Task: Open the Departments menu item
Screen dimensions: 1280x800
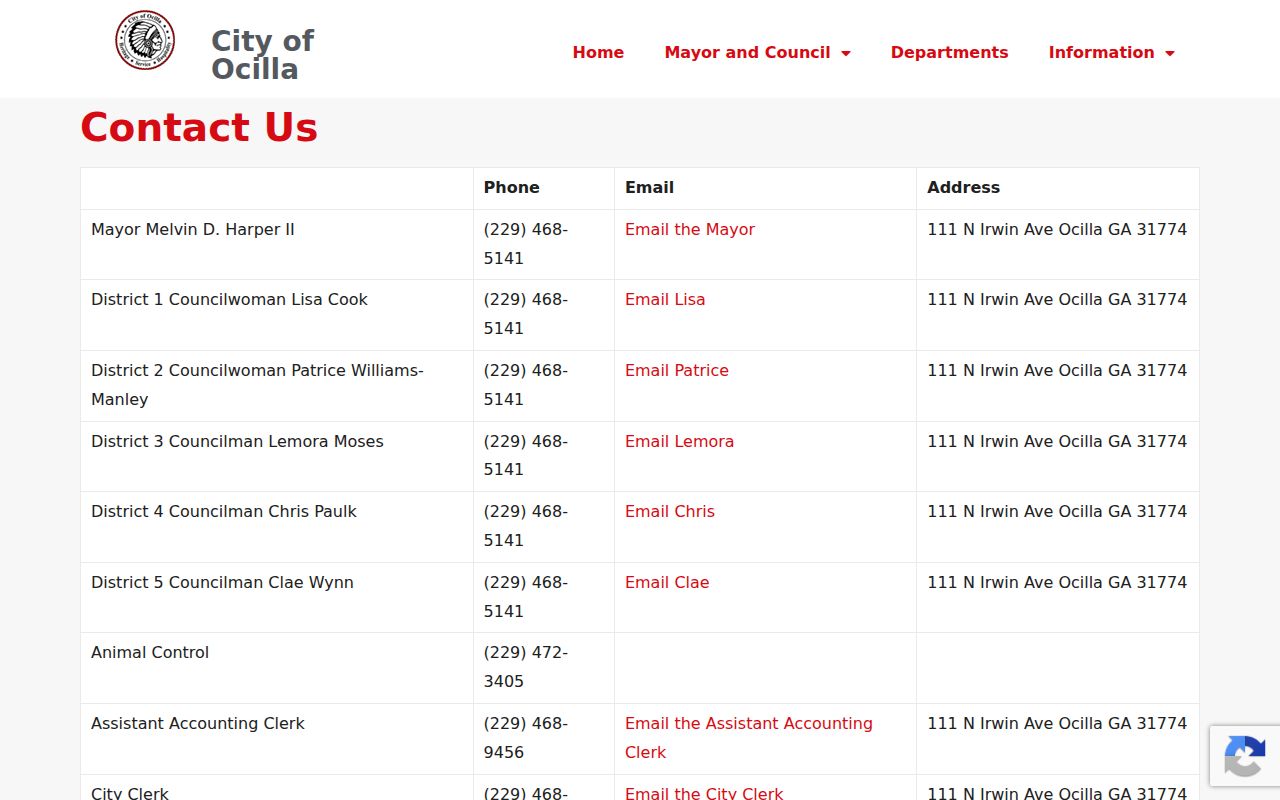Action: point(949,52)
